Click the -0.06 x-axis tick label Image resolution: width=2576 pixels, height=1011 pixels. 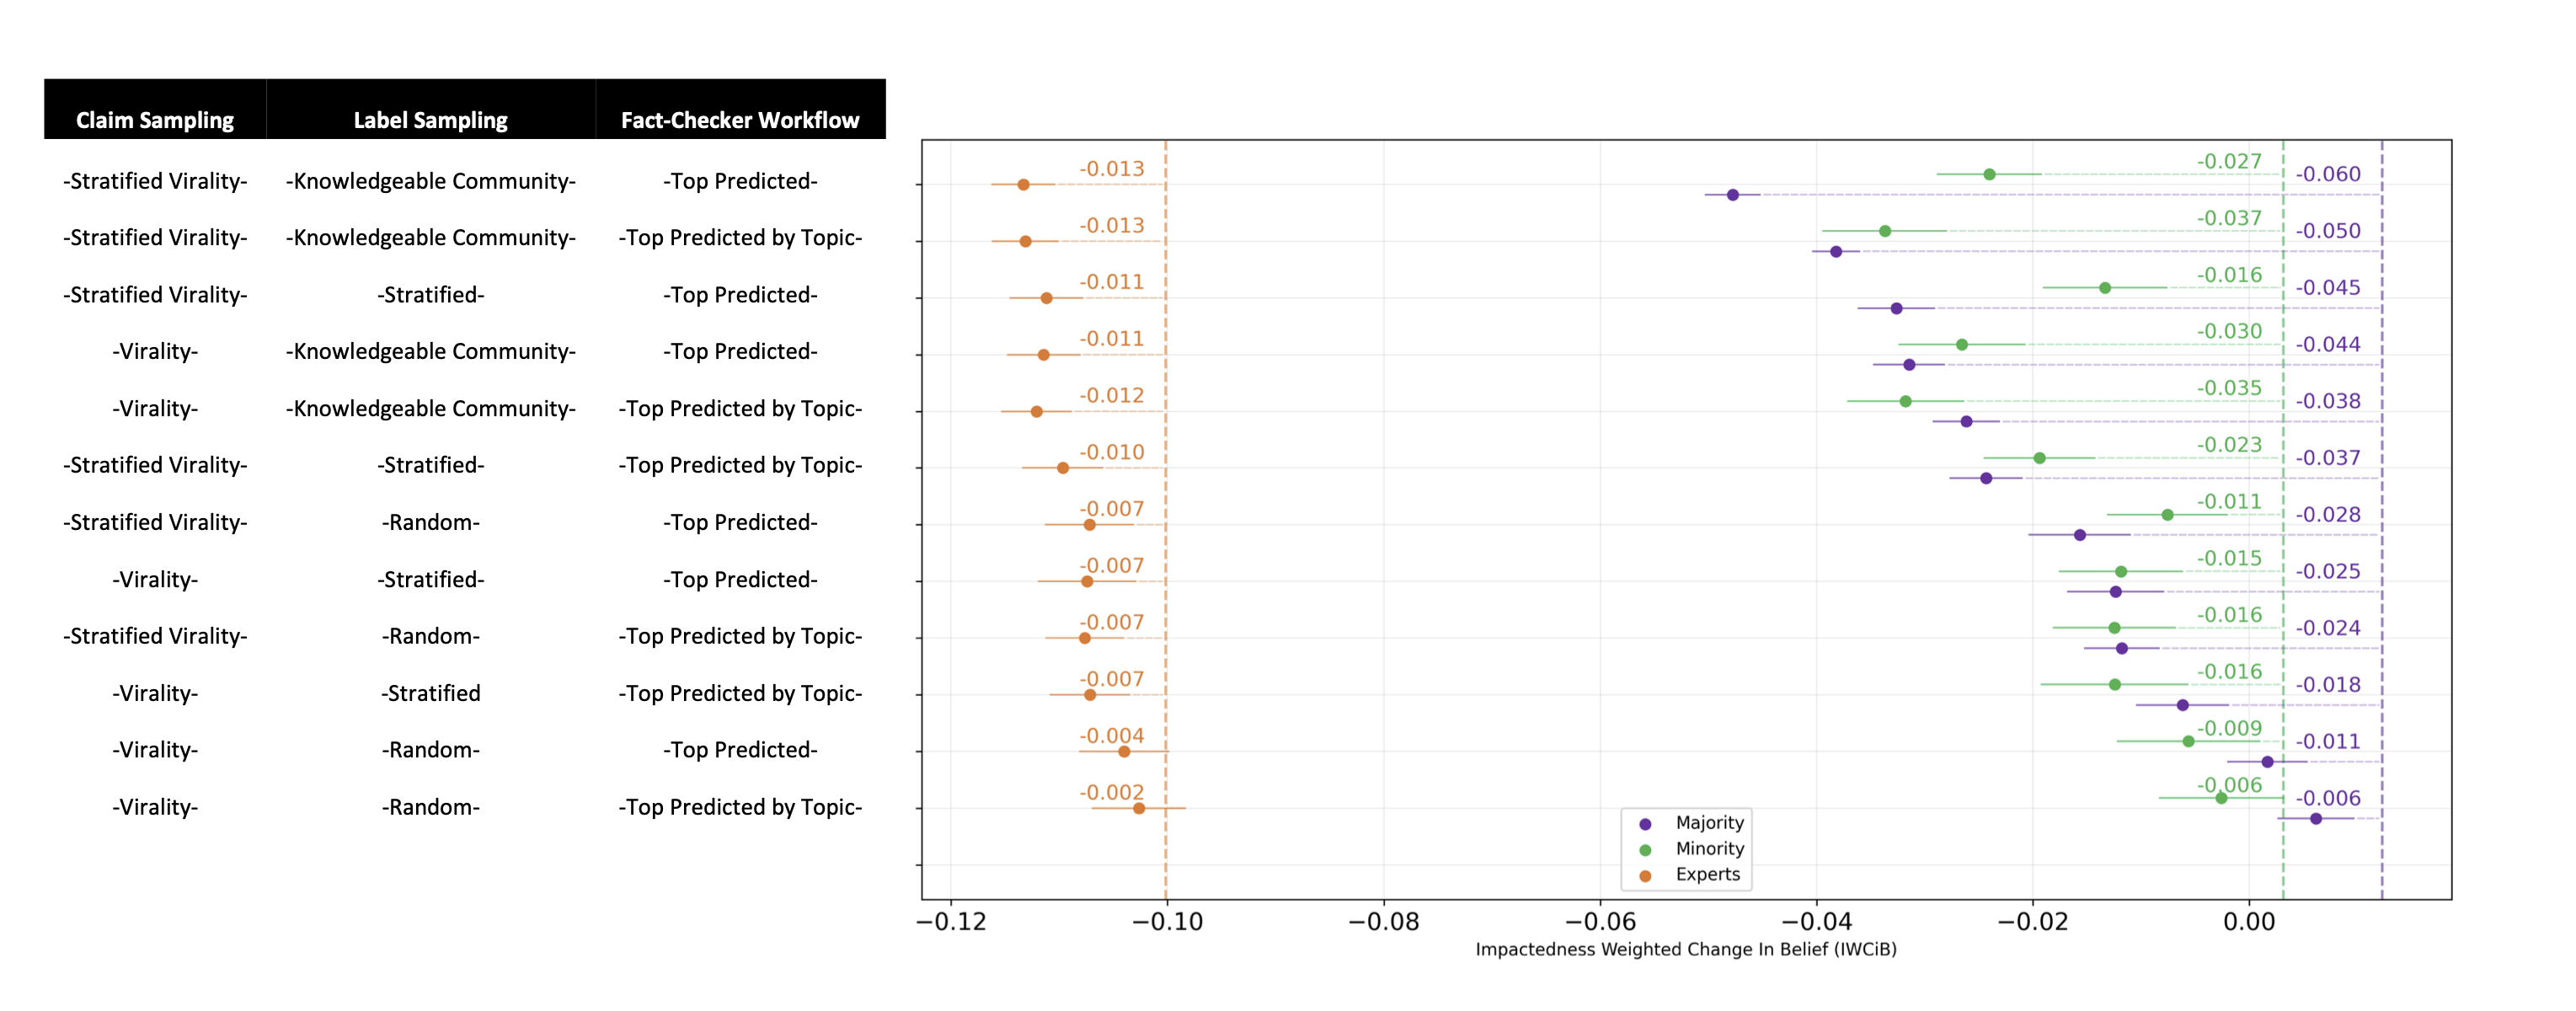[x=1600, y=921]
